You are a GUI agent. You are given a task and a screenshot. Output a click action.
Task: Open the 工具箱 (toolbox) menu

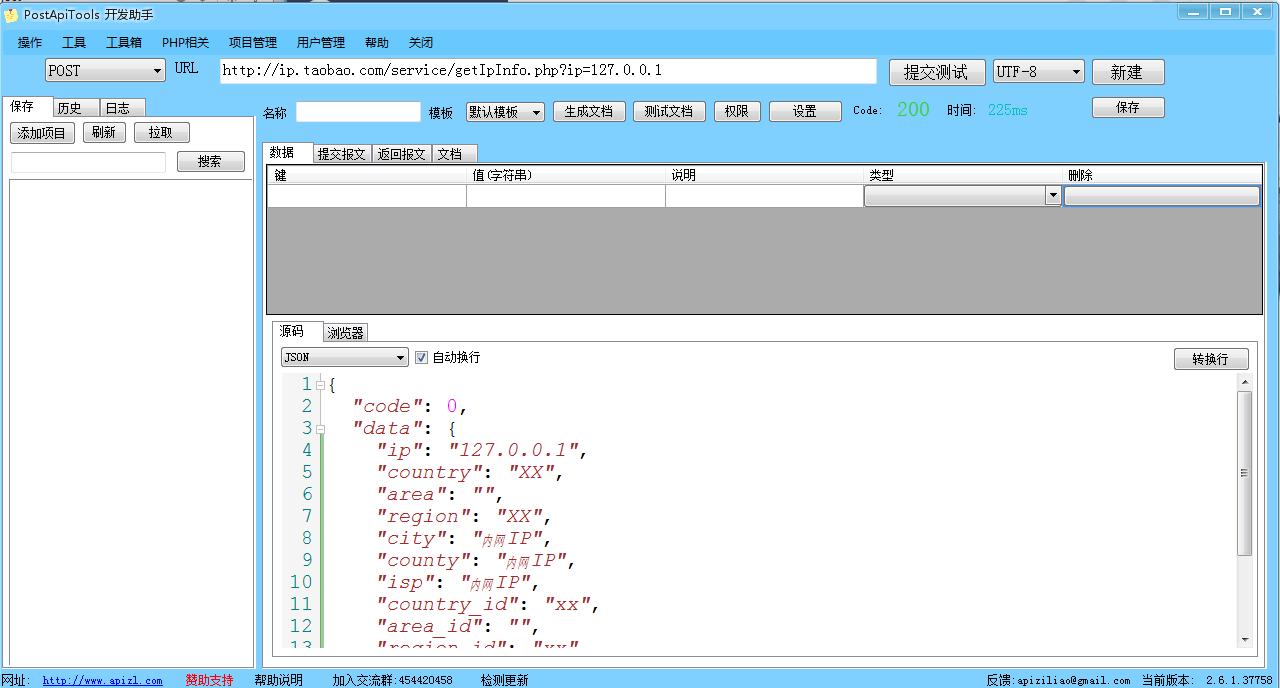pos(124,42)
